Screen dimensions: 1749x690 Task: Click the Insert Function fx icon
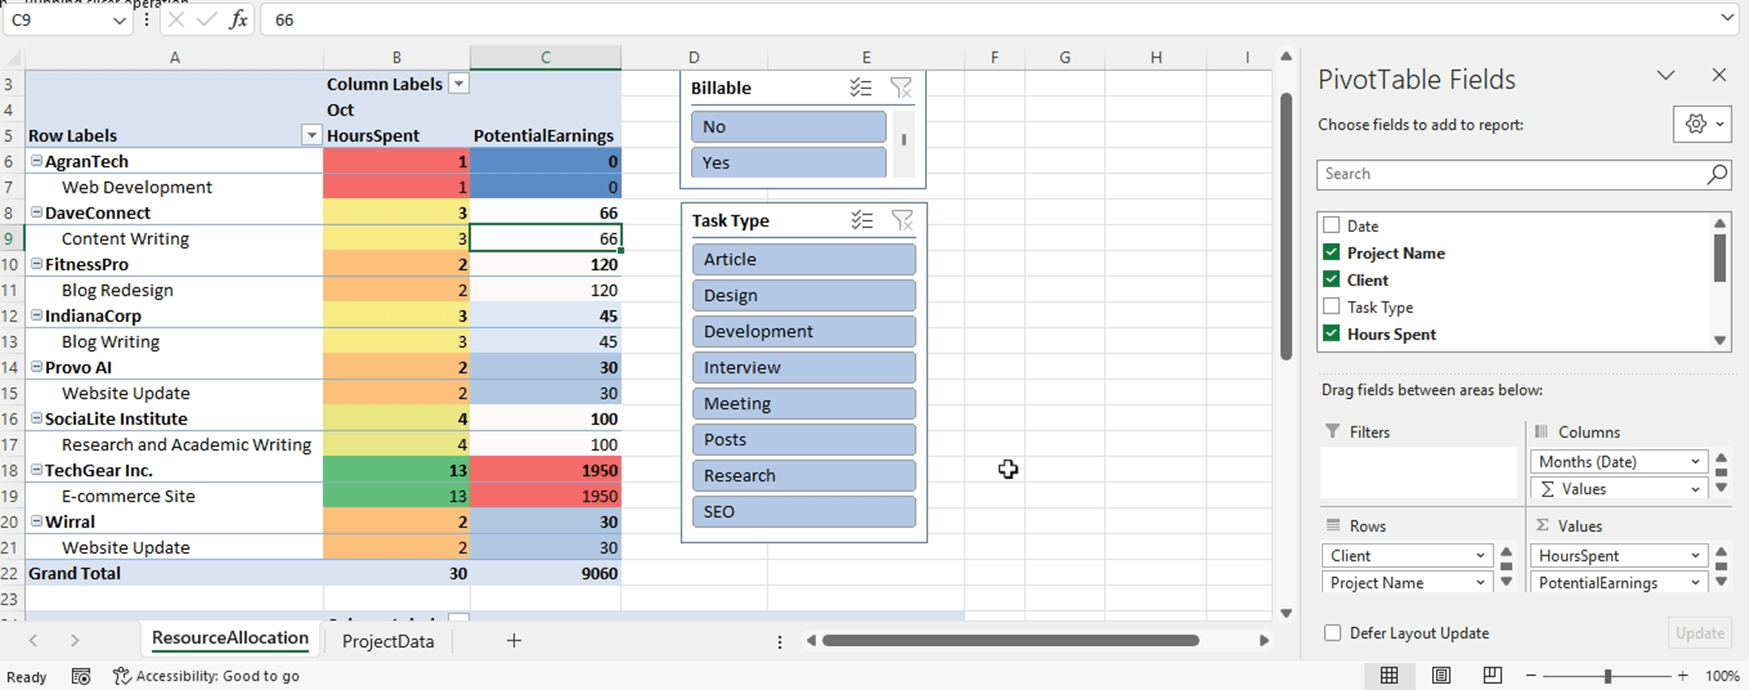[x=238, y=20]
